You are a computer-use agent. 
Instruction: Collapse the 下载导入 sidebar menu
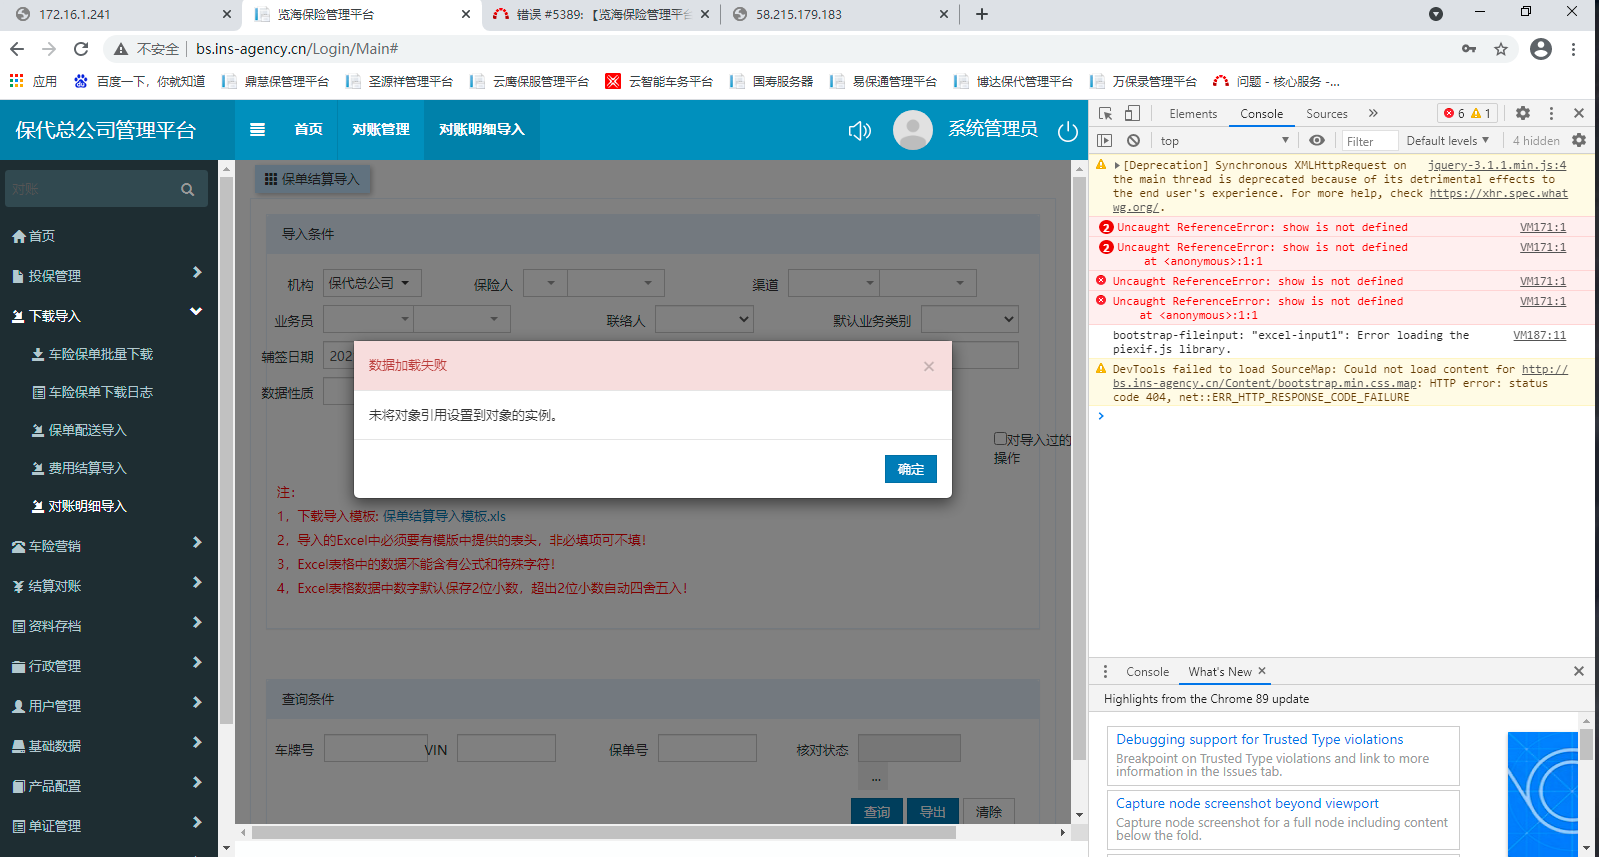108,315
